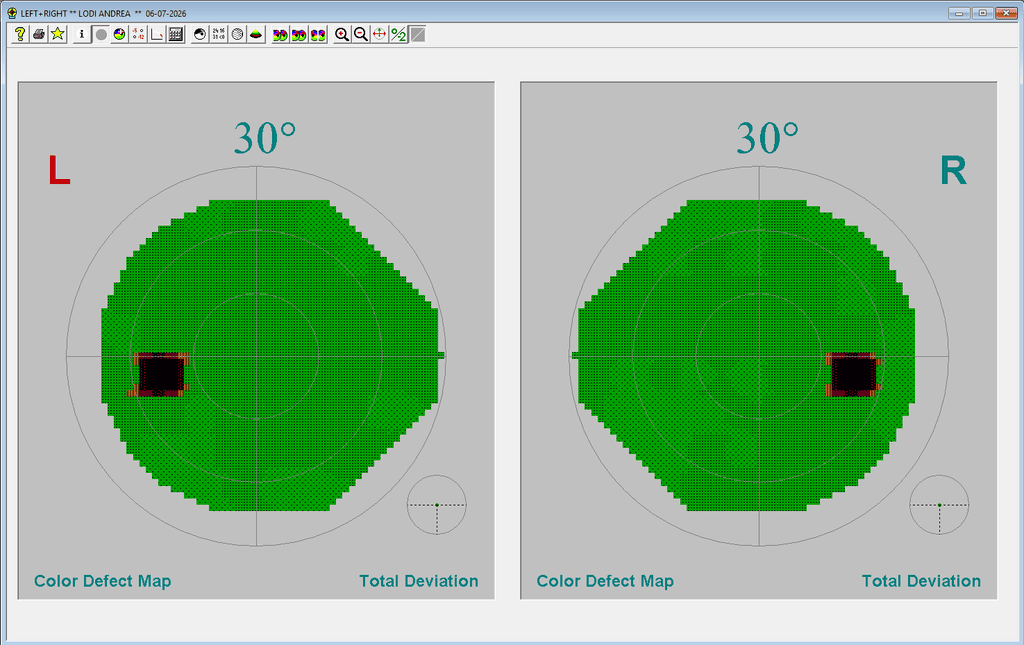Maximize the LEFT+RIGHT window

click(982, 13)
